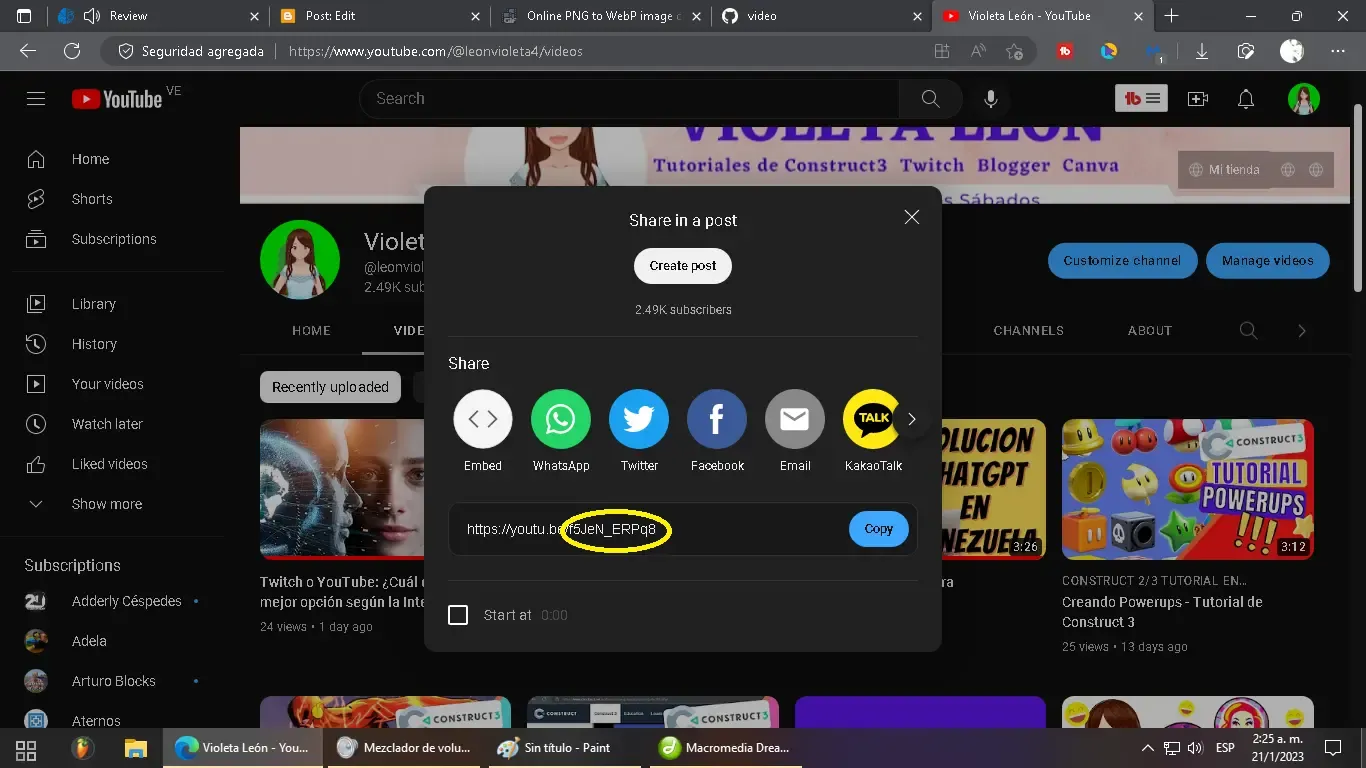Switch to the HOME channel tab
Image resolution: width=1366 pixels, height=768 pixels.
[311, 330]
